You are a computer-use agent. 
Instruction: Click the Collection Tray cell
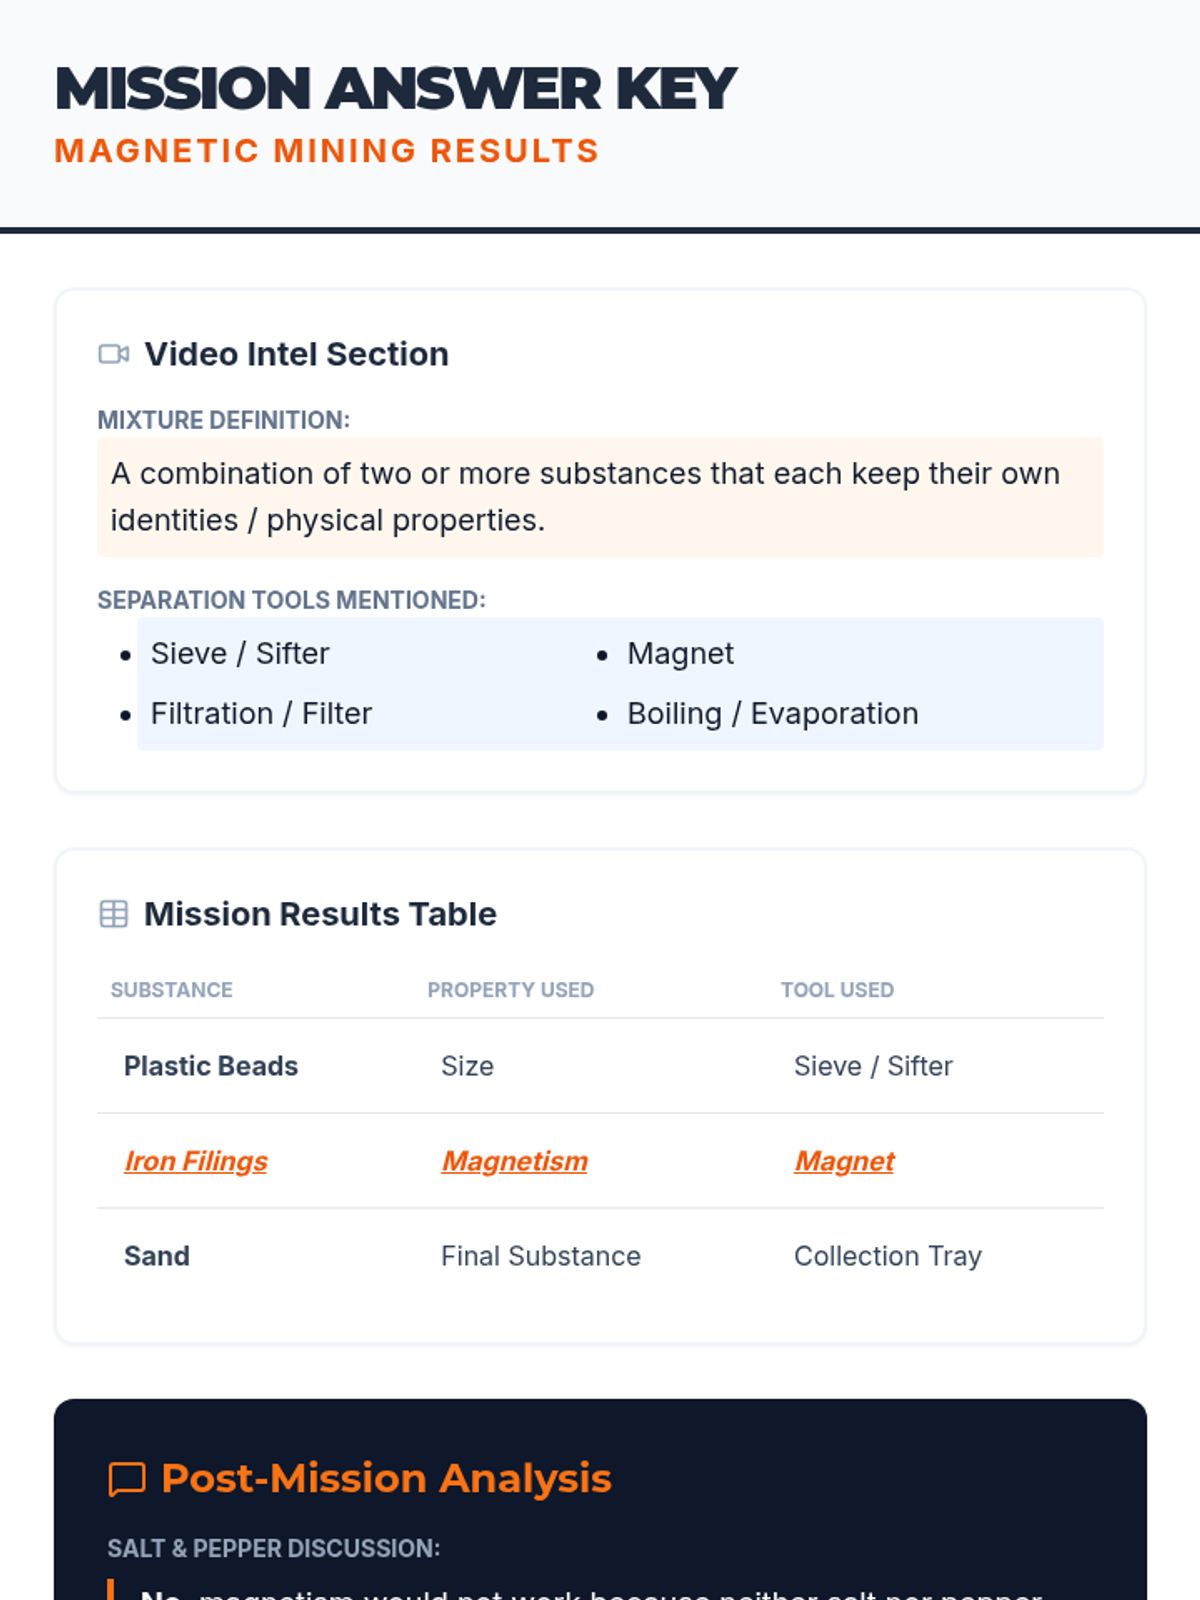[x=888, y=1256]
